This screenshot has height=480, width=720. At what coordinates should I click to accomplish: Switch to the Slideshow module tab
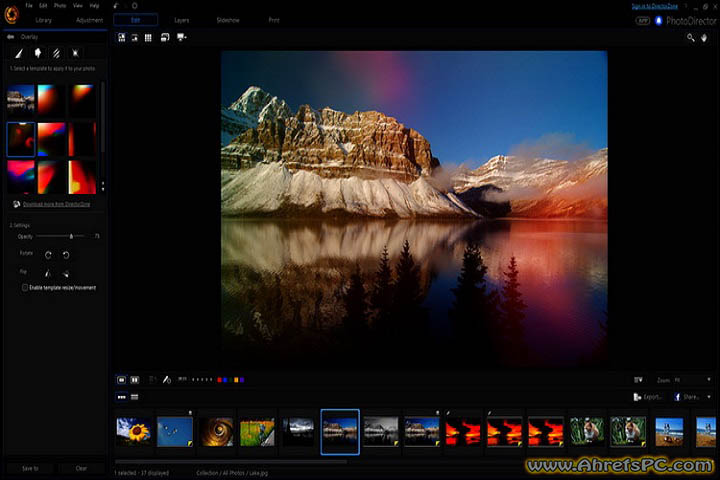tap(228, 21)
